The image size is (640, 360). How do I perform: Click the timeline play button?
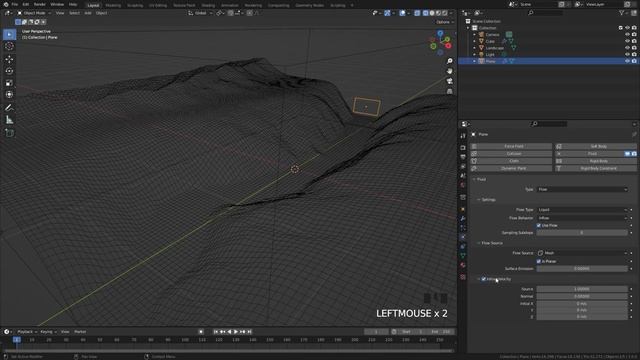coord(236,332)
